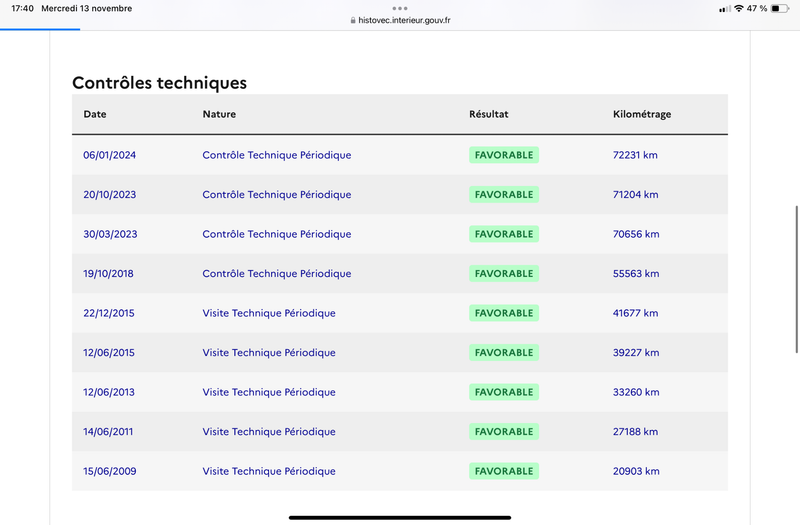
Task: Select date 15/06/2009
Action: click(110, 471)
